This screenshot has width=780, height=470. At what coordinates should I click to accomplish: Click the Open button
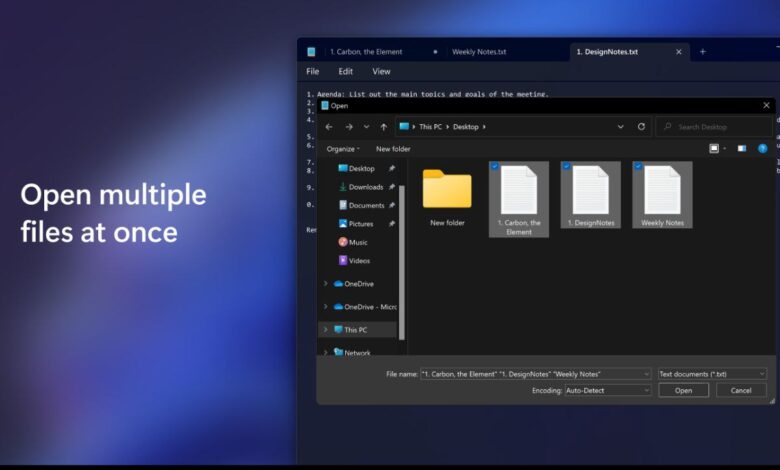click(x=683, y=390)
